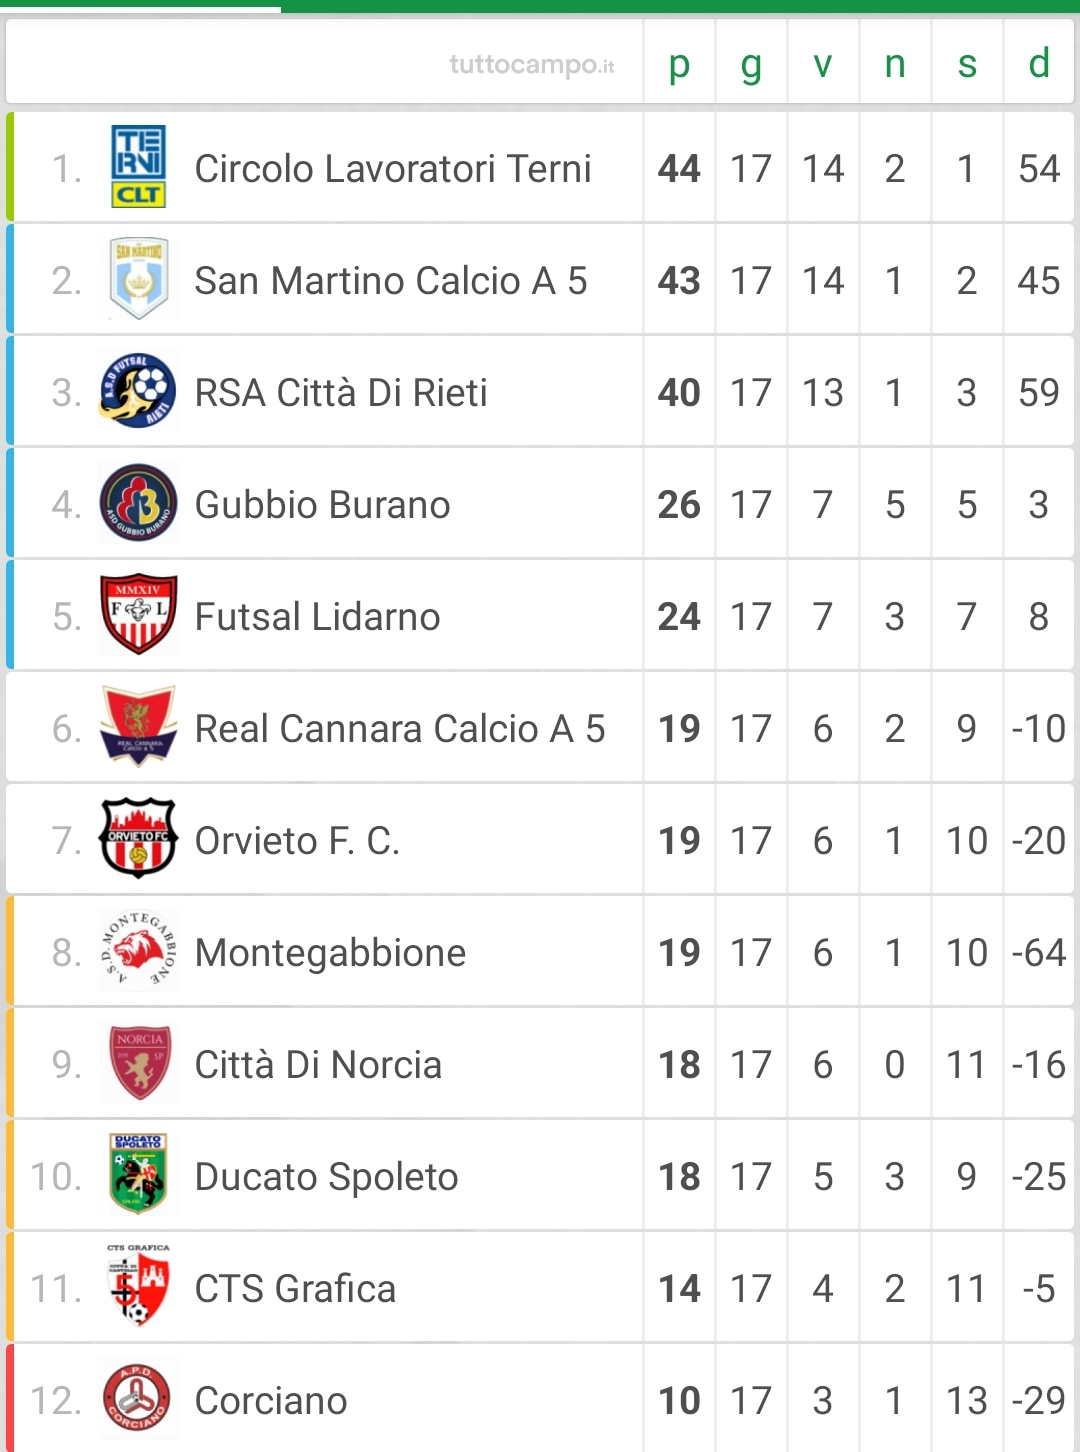The height and width of the screenshot is (1452, 1080).
Task: Select the goal difference d column header
Action: [1039, 64]
